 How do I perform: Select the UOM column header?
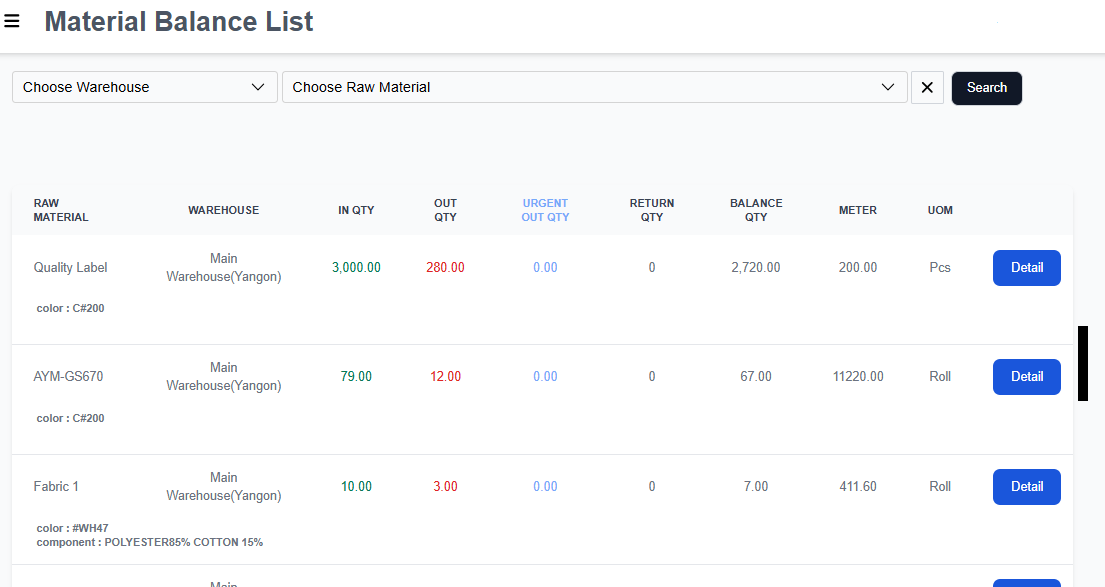(940, 210)
